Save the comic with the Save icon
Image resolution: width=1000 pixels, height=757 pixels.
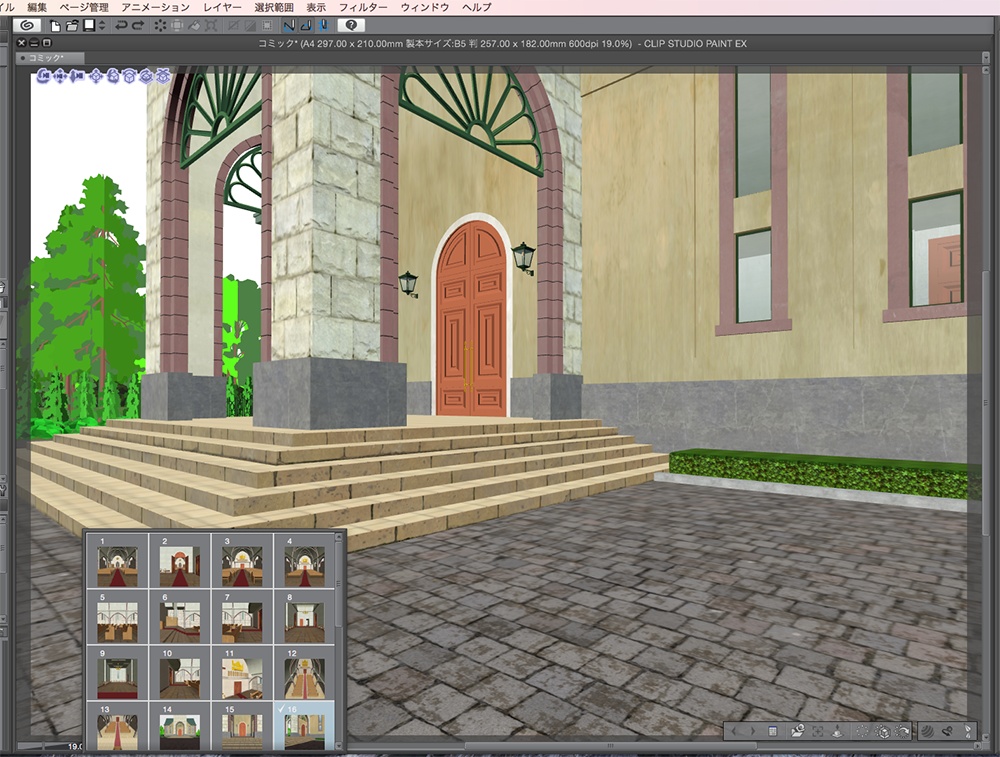coord(89,26)
